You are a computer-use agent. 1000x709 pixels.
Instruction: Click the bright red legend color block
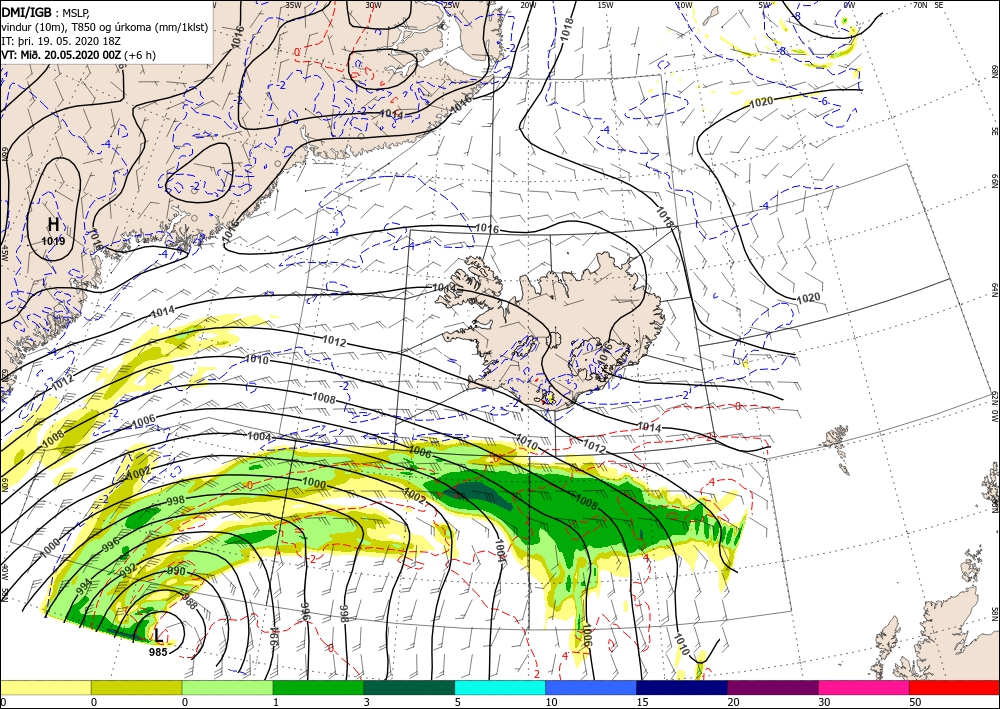click(954, 687)
